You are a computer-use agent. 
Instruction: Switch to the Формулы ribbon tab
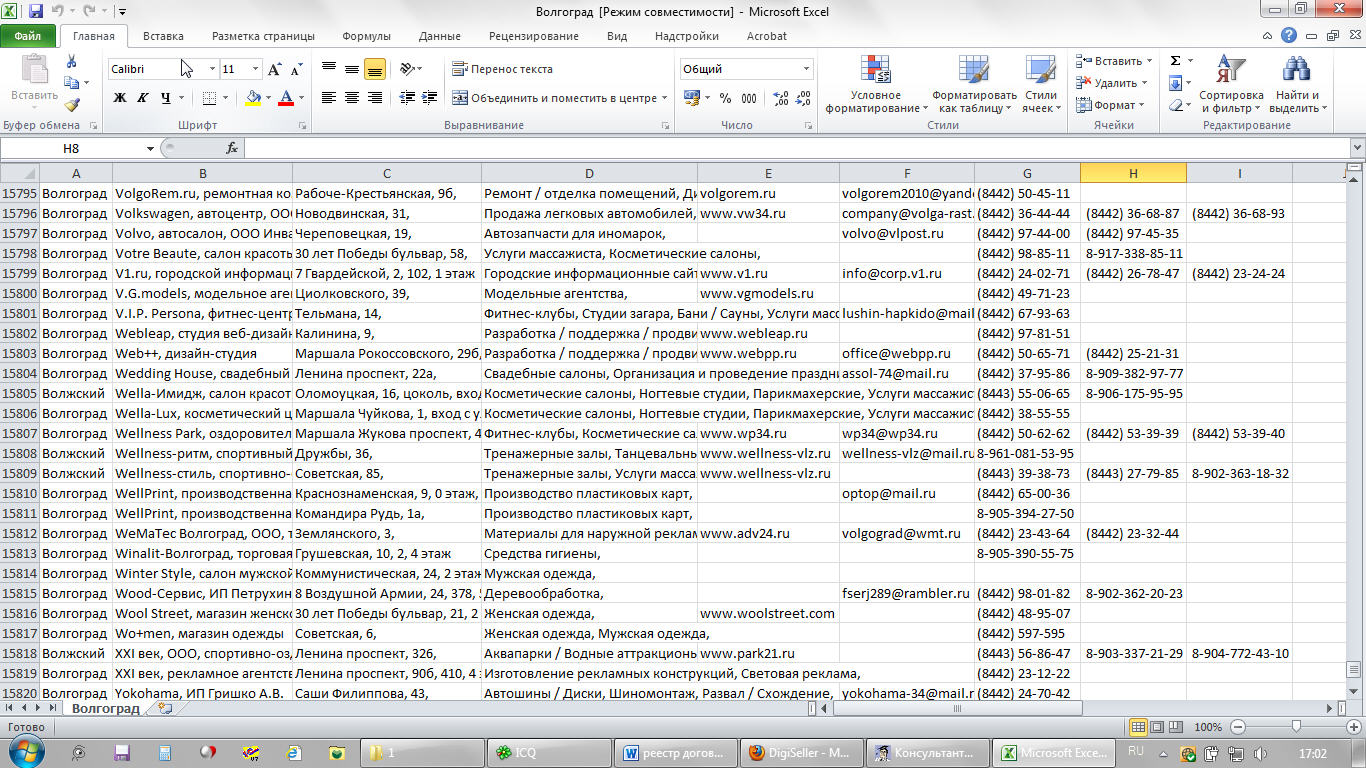coord(366,36)
